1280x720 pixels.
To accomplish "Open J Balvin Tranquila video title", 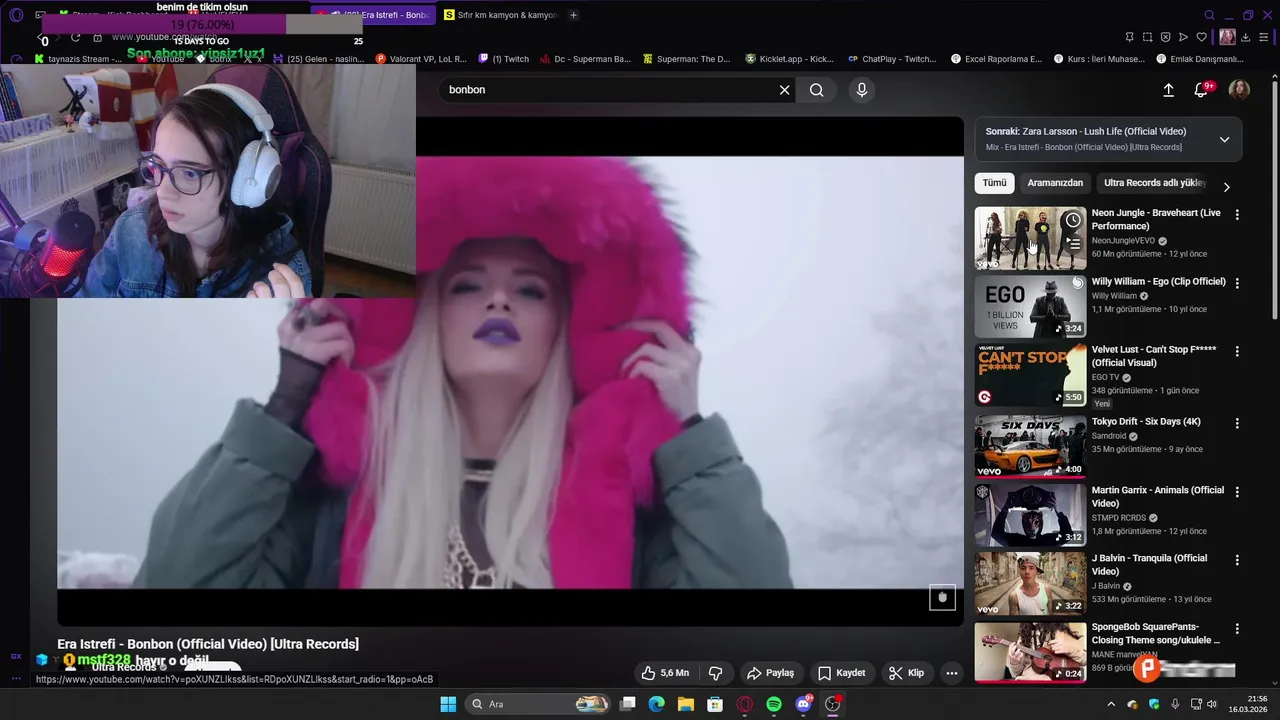I will [x=1149, y=565].
